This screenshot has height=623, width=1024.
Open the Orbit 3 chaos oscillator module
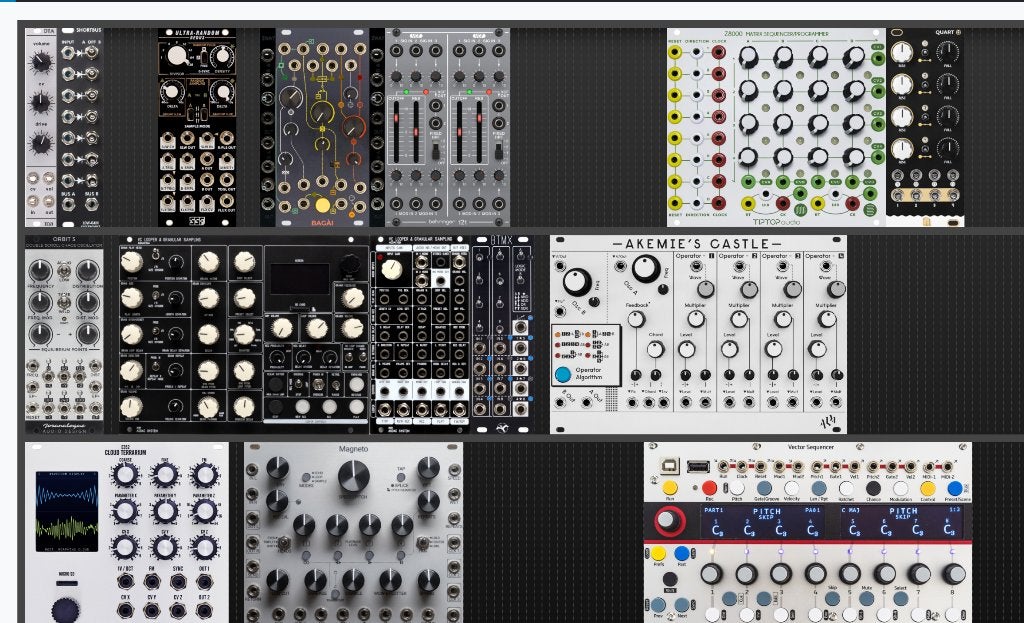point(64,334)
